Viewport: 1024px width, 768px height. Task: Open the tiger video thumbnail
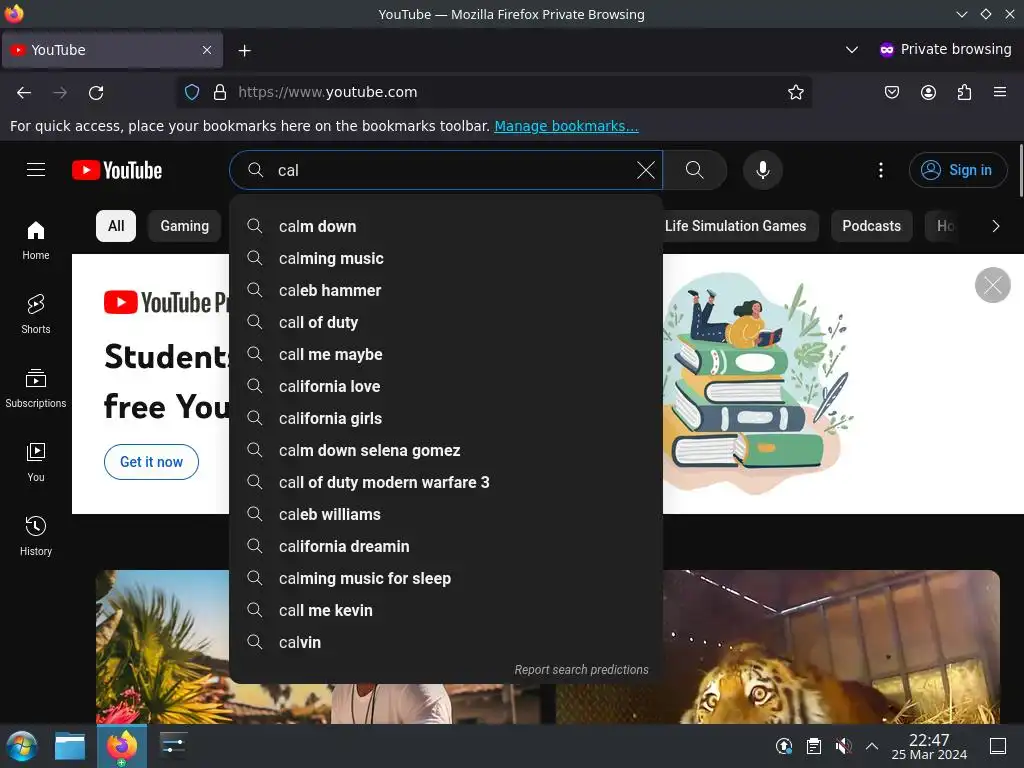778,647
